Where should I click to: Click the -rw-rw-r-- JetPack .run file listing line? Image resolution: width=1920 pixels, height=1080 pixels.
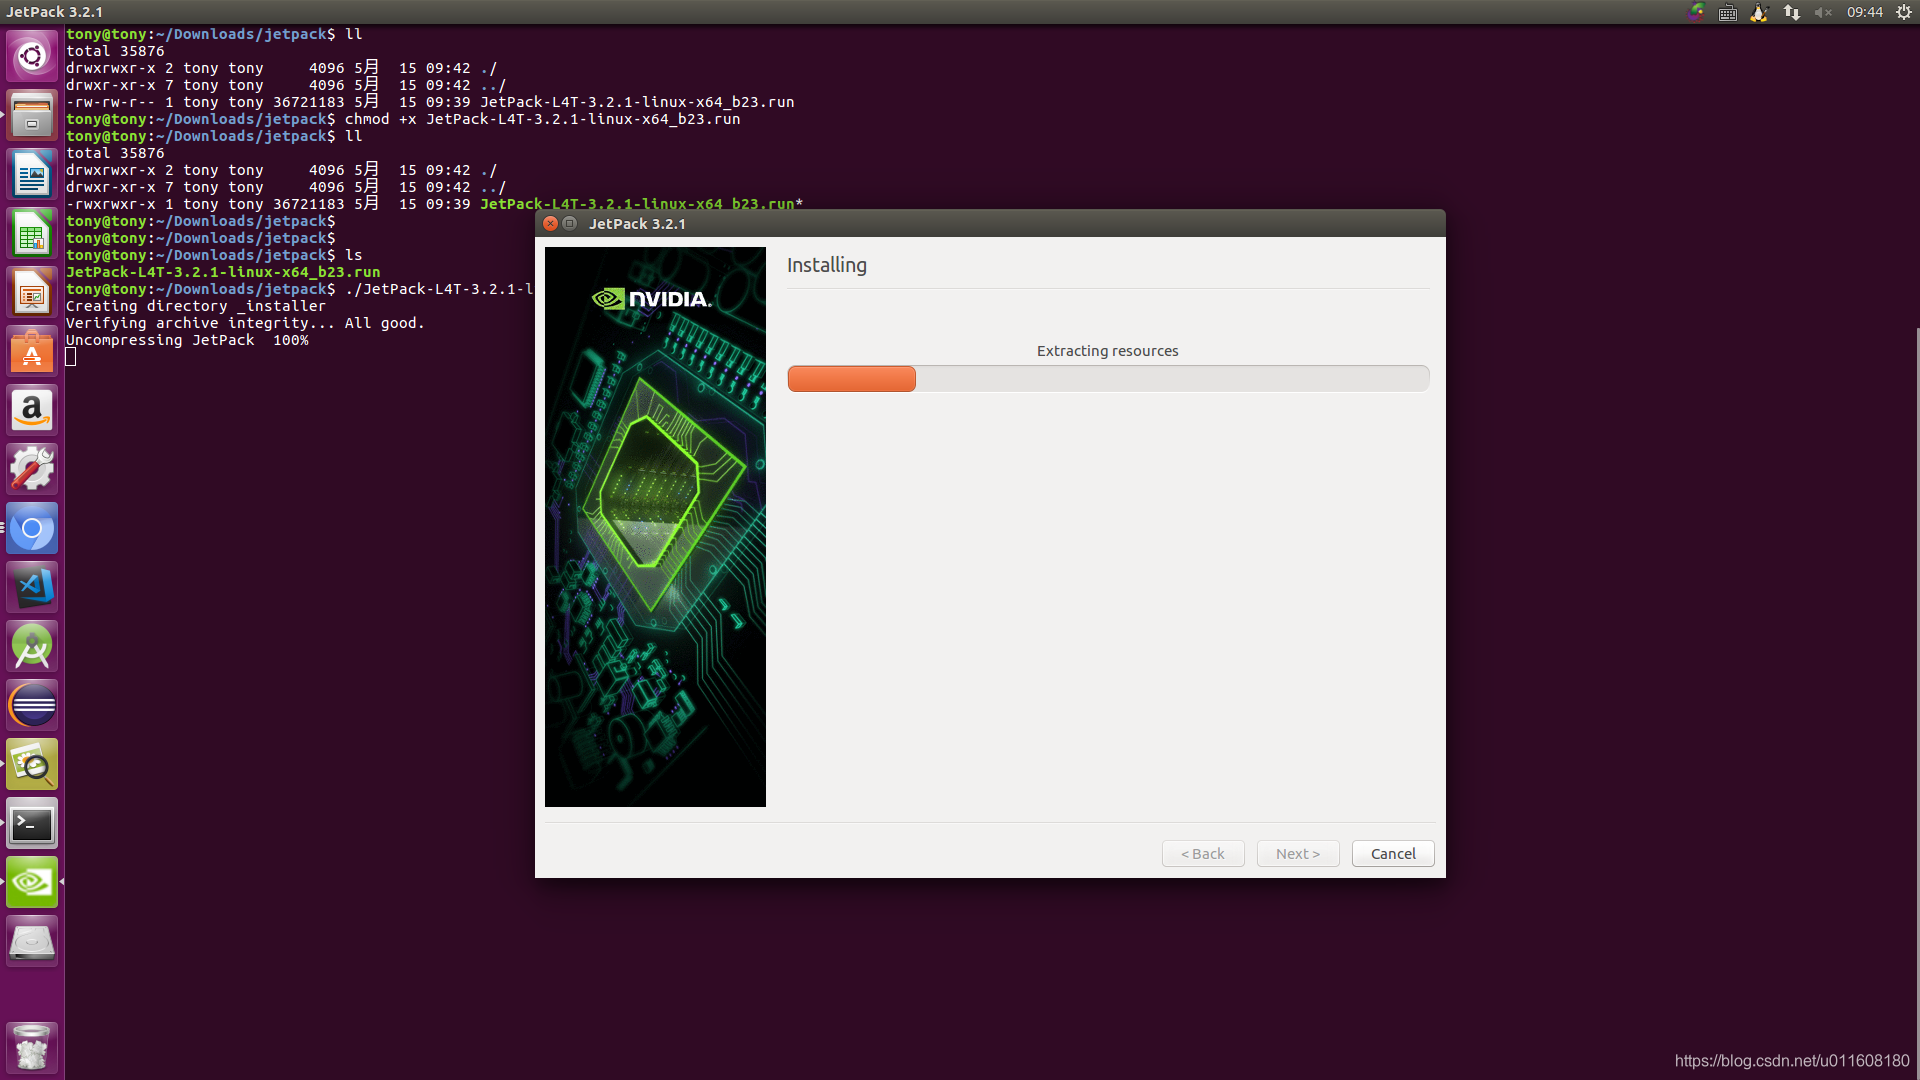430,102
